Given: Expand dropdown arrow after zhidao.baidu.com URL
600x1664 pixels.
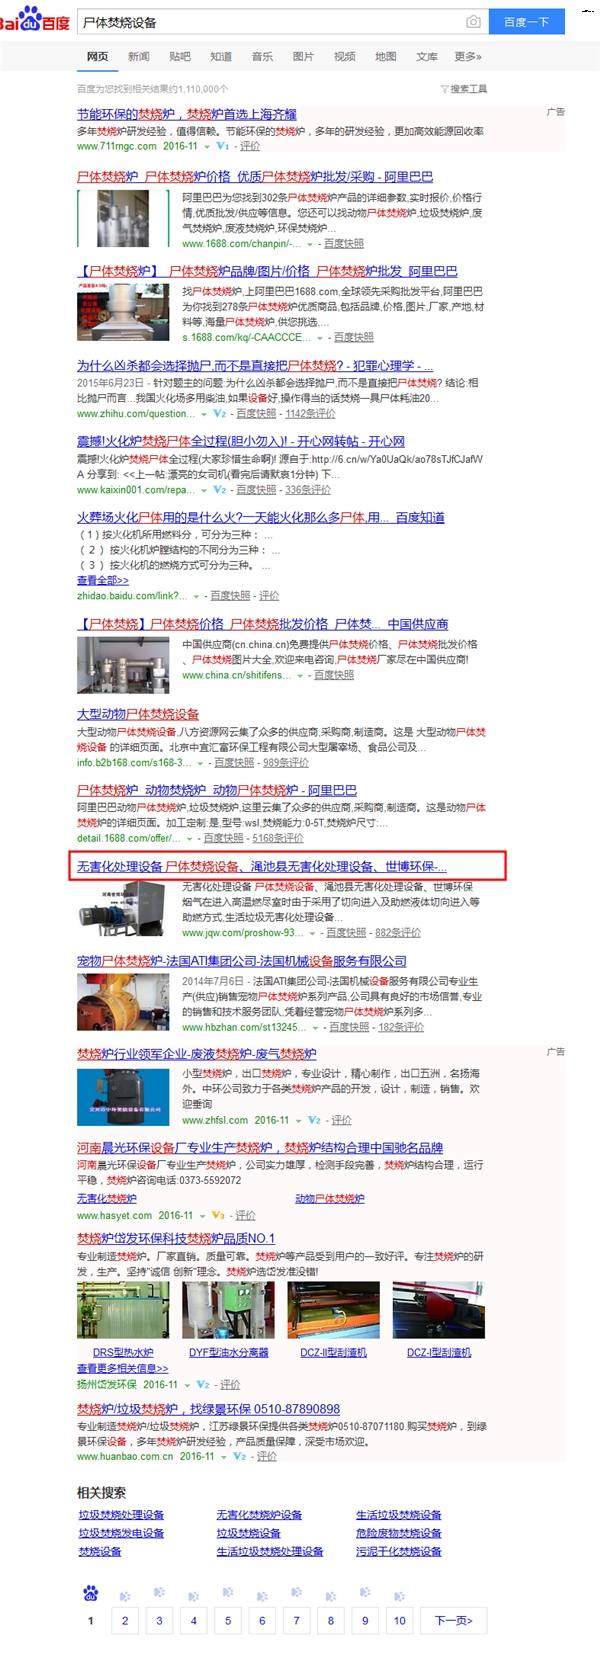Looking at the screenshot, I should coord(196,596).
